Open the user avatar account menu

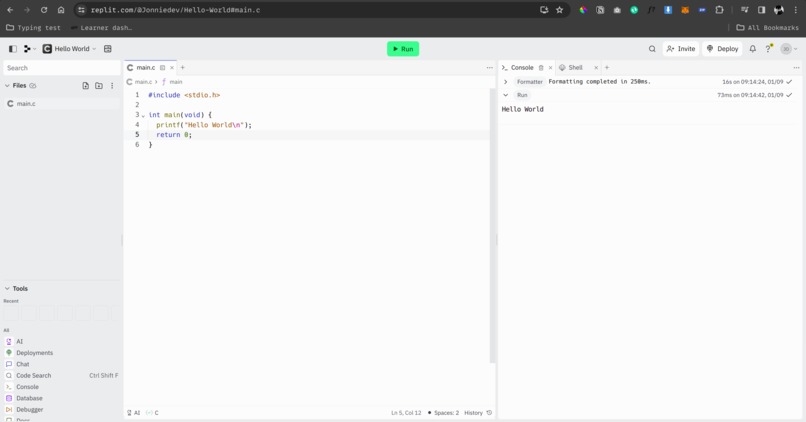tap(789, 49)
